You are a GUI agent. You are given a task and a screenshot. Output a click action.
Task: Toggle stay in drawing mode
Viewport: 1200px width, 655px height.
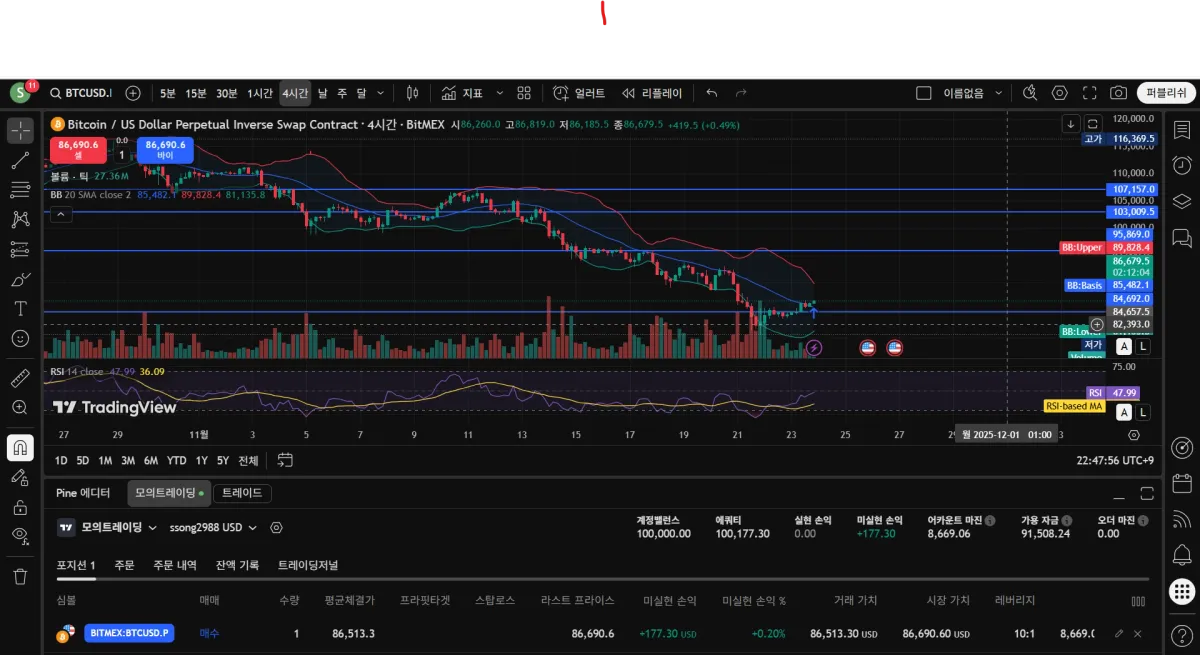pyautogui.click(x=20, y=477)
